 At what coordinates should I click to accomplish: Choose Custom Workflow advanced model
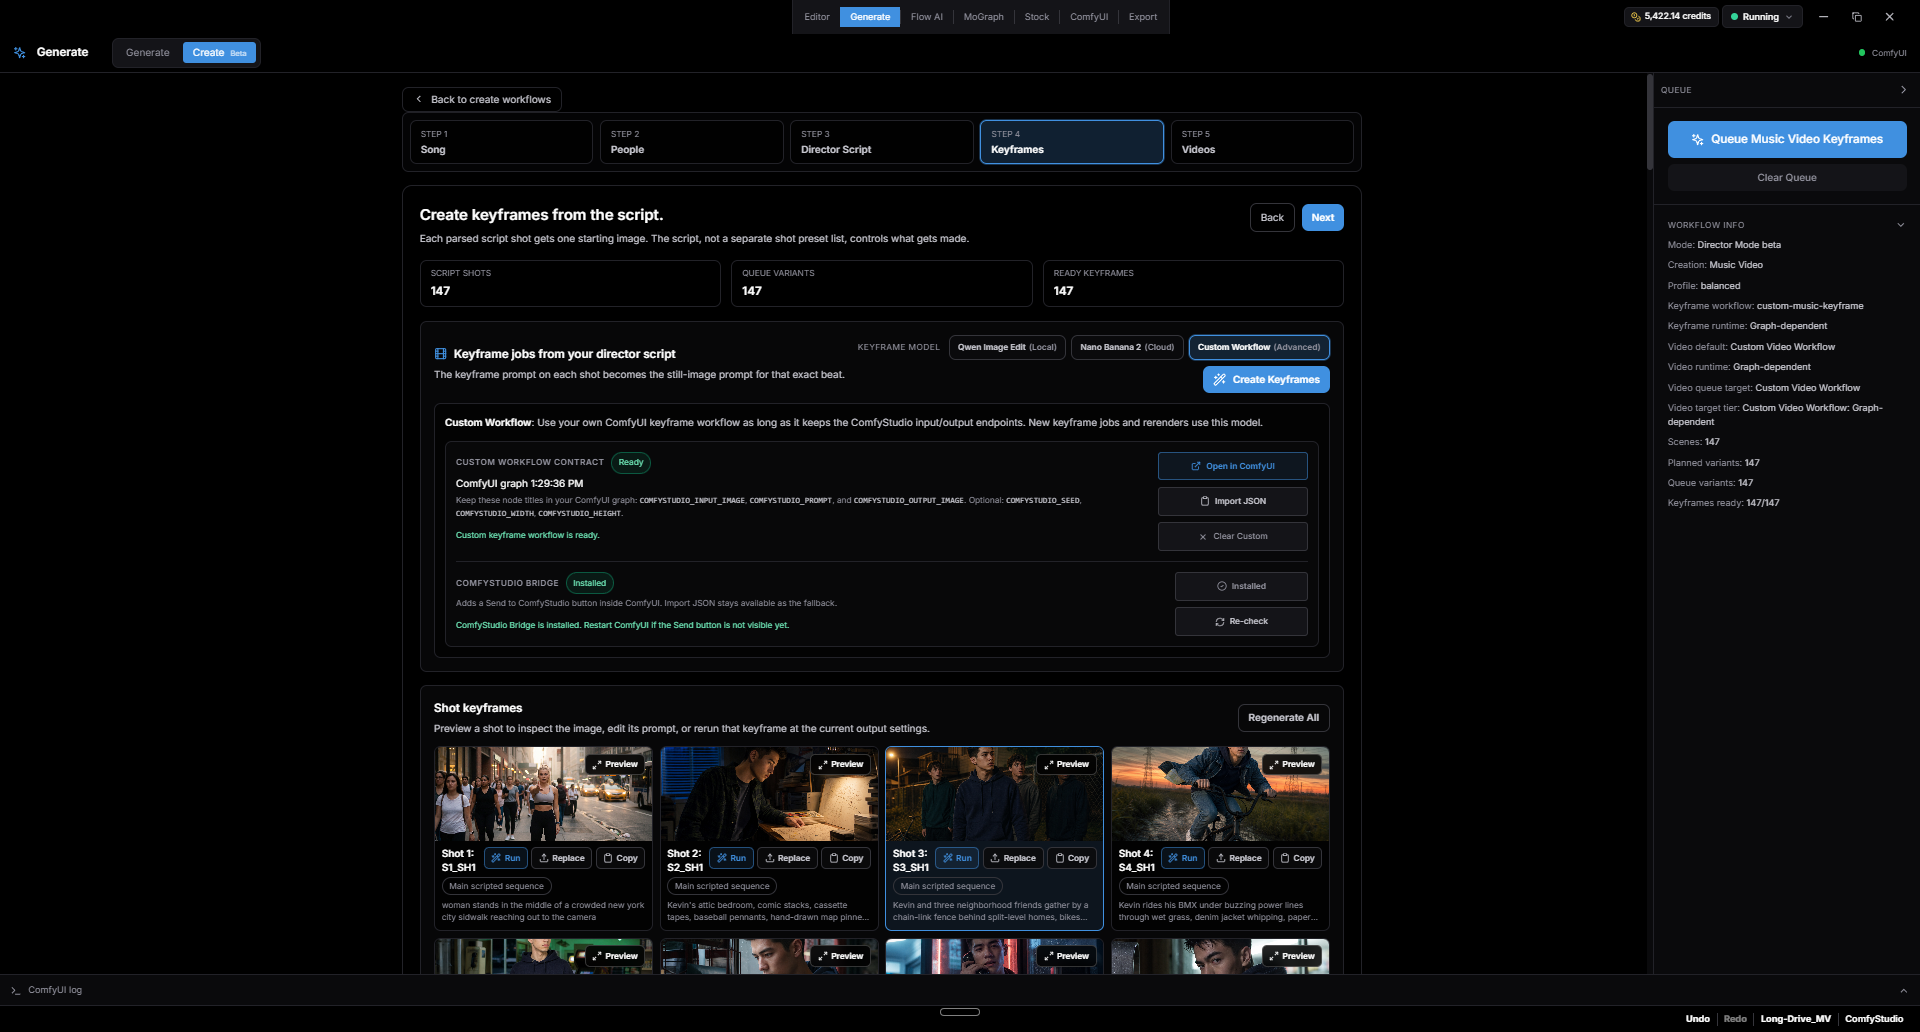pyautogui.click(x=1259, y=347)
